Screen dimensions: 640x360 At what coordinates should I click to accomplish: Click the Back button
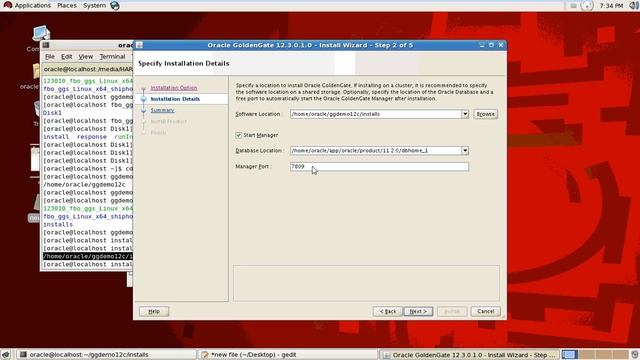[x=387, y=311]
